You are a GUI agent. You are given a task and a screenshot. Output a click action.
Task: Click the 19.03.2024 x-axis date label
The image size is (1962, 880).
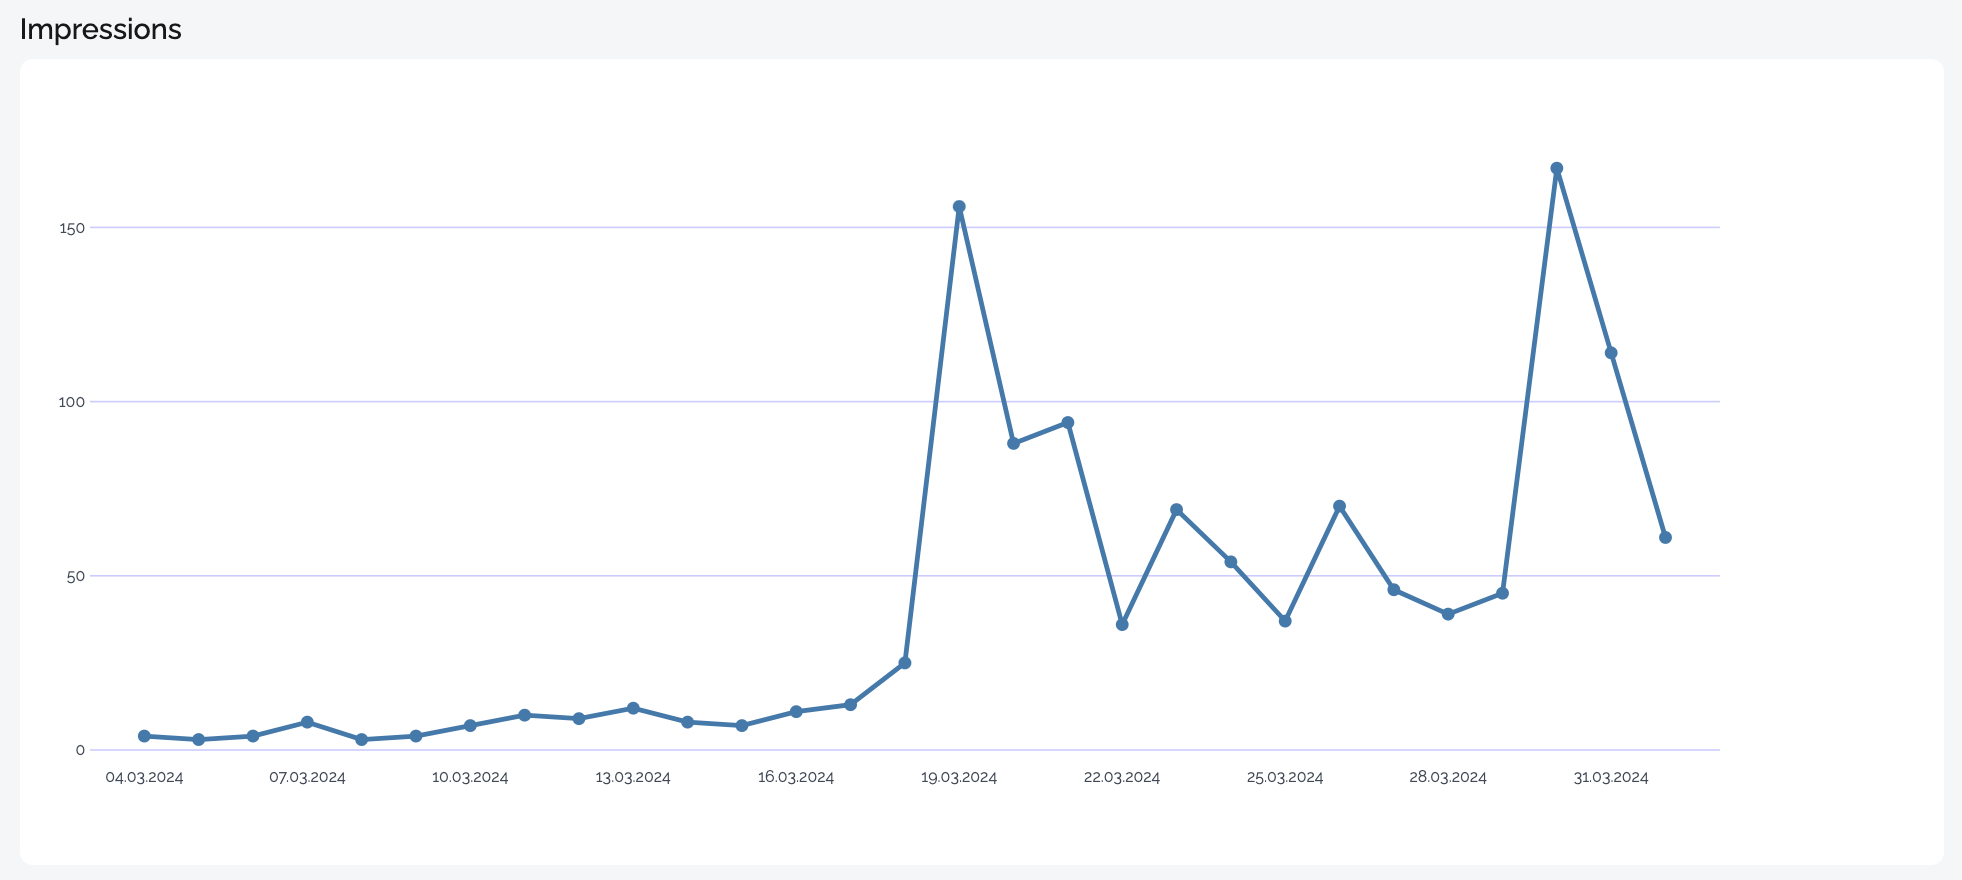(x=959, y=778)
